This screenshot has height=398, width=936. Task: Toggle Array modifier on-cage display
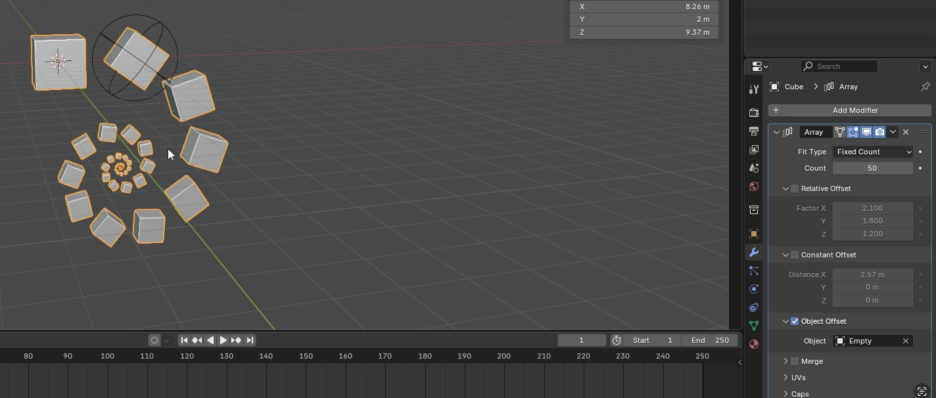840,132
